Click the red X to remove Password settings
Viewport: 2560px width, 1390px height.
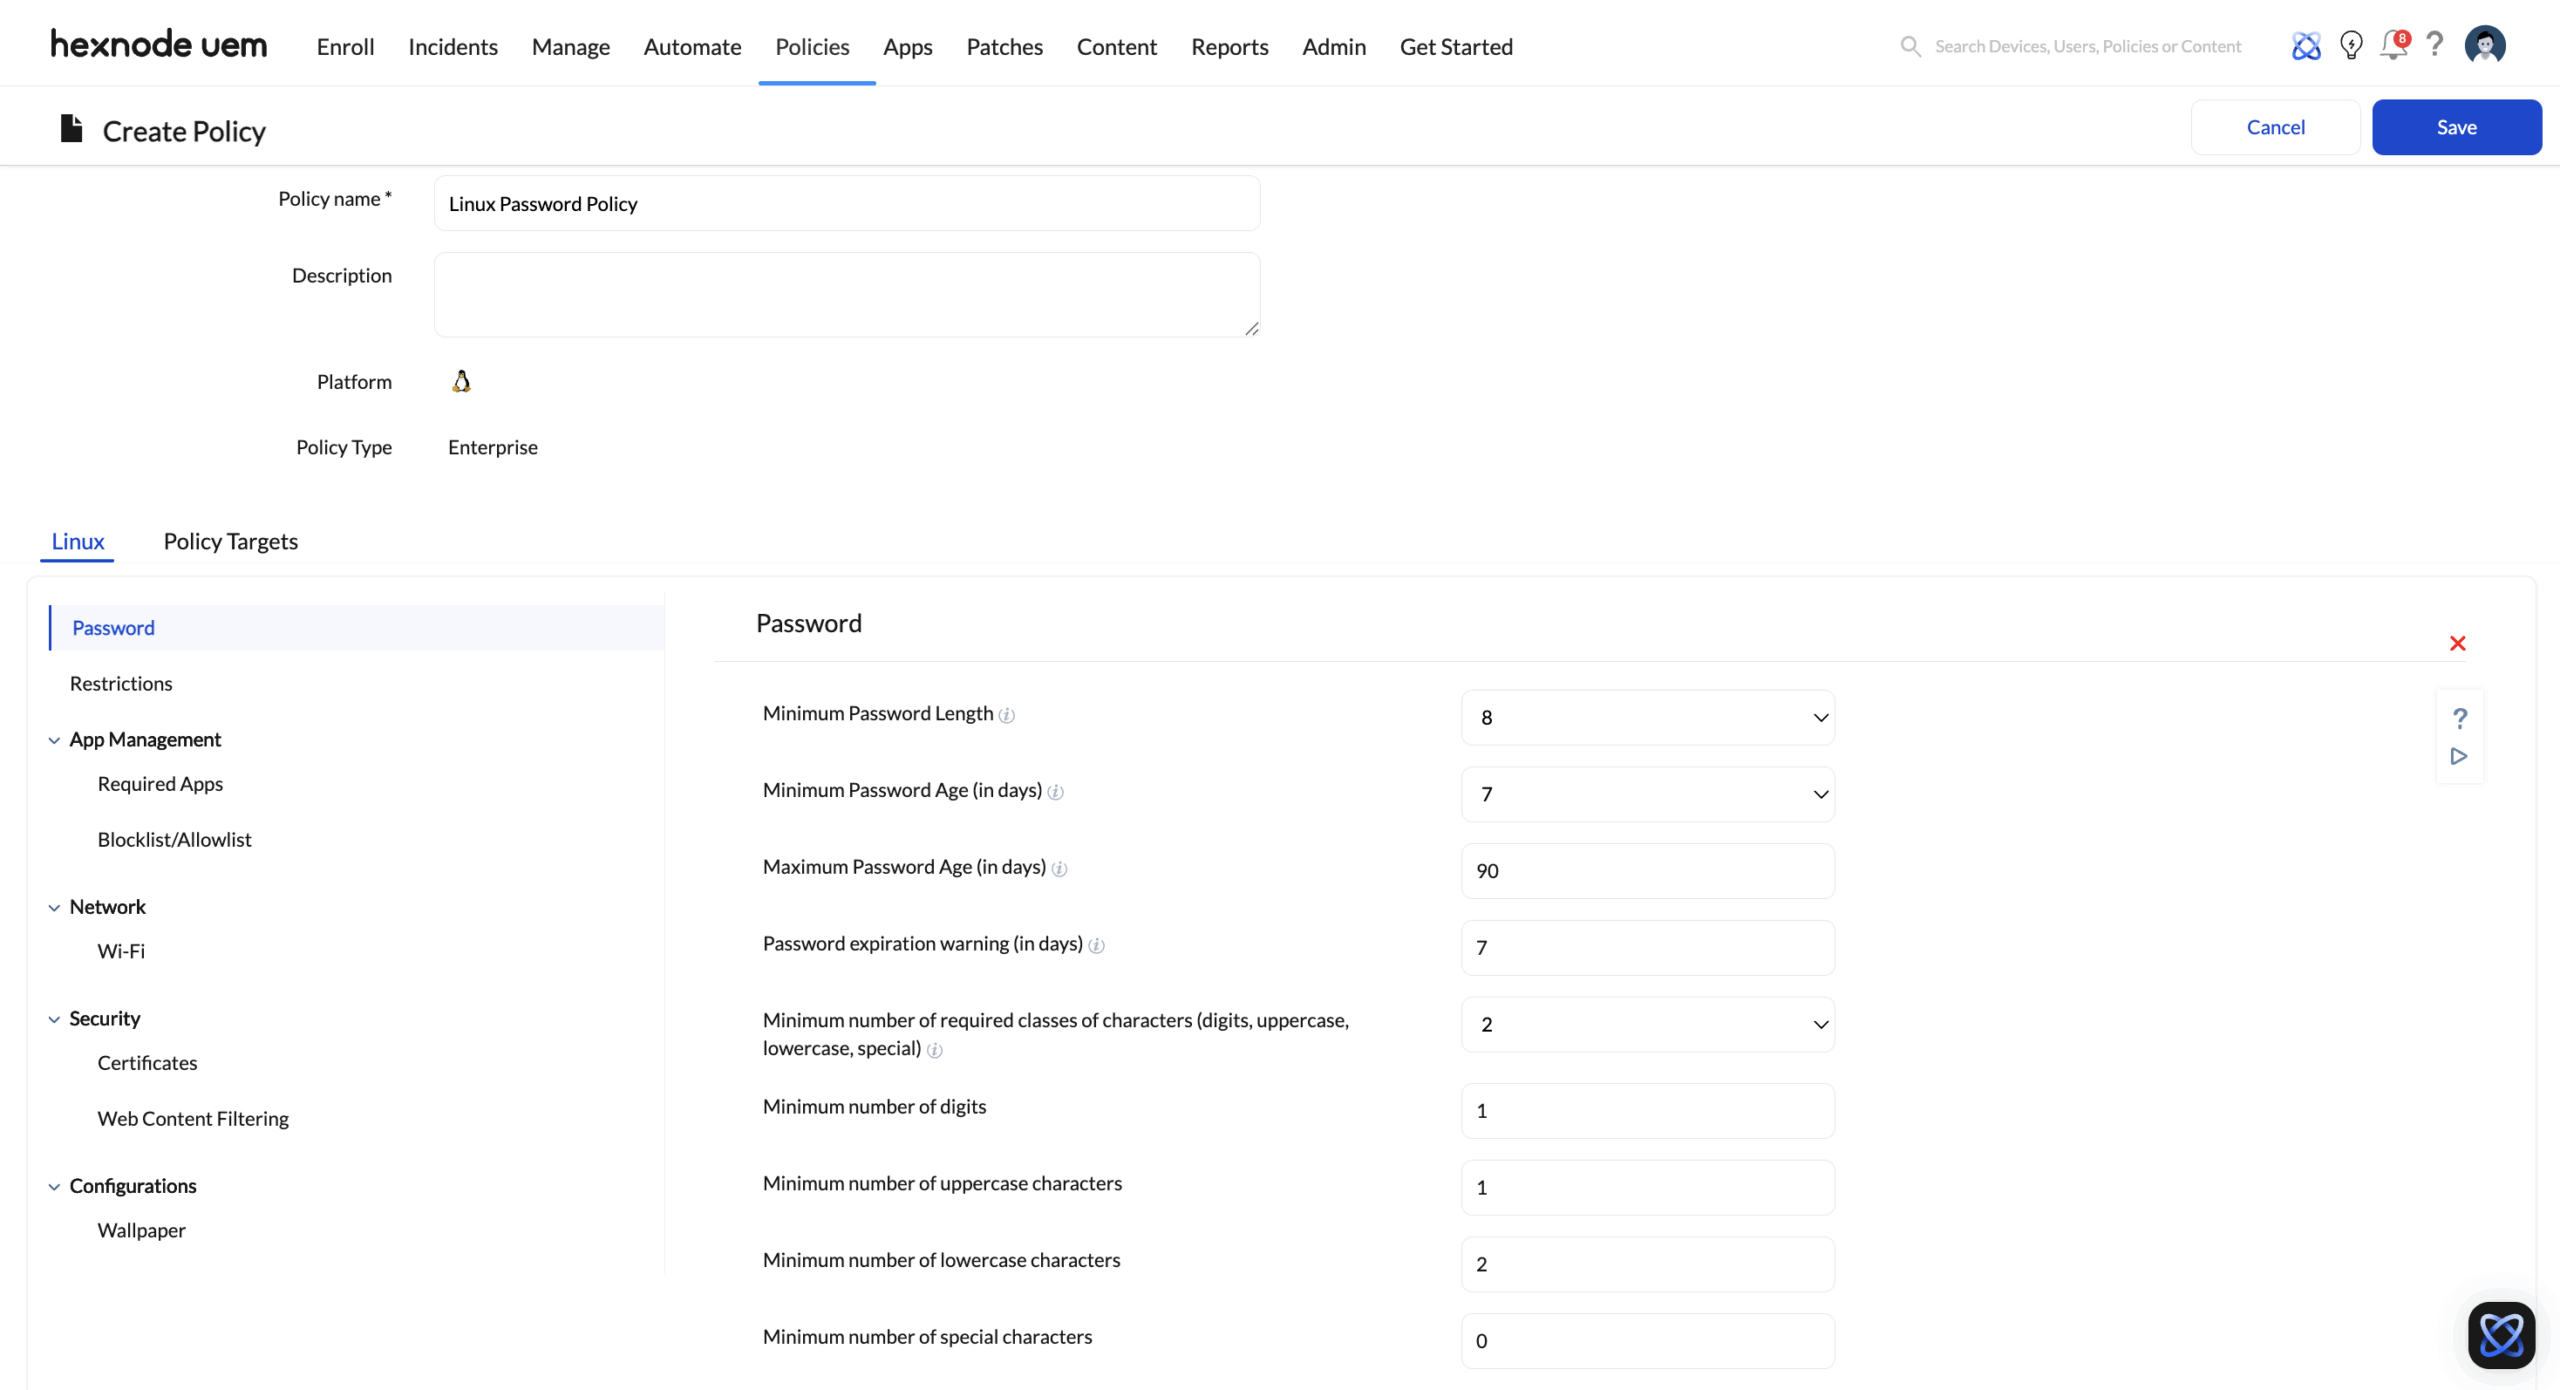click(x=2457, y=643)
